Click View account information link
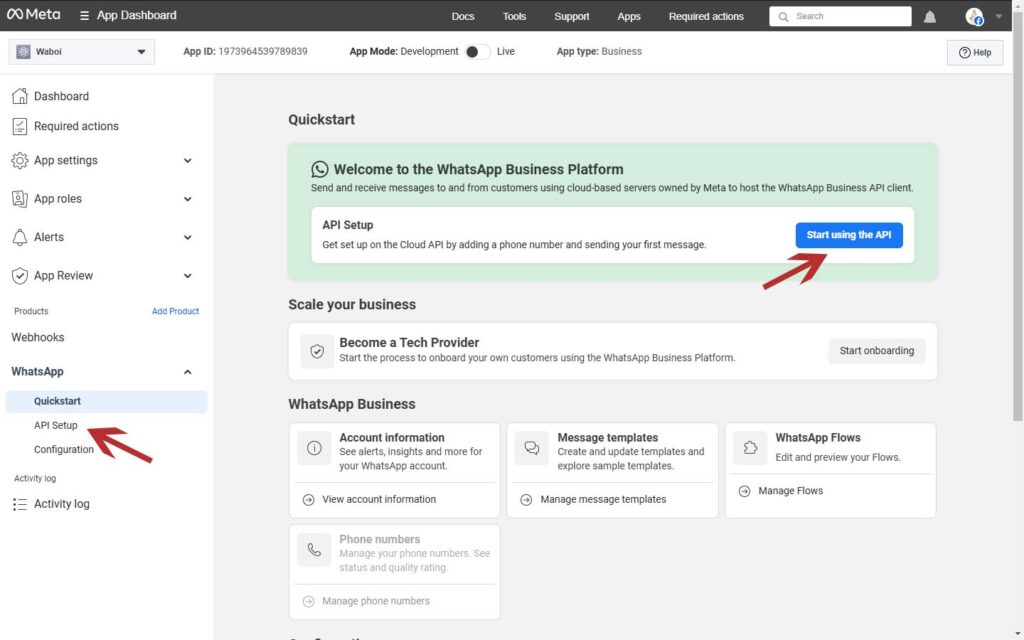Image resolution: width=1024 pixels, height=640 pixels. click(379, 500)
